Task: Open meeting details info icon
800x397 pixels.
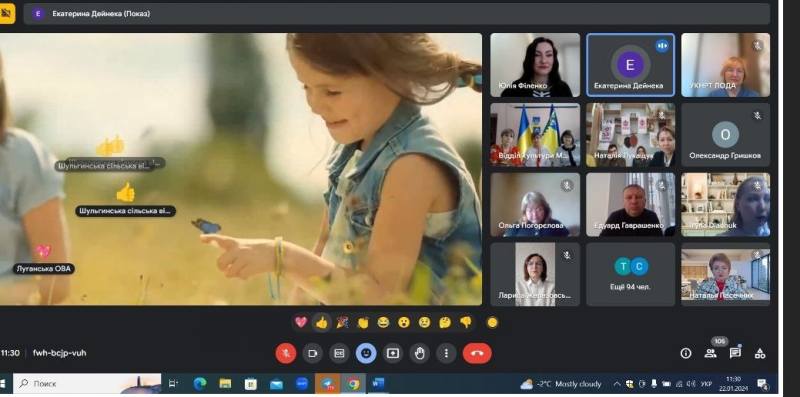Action: pyautogui.click(x=686, y=353)
